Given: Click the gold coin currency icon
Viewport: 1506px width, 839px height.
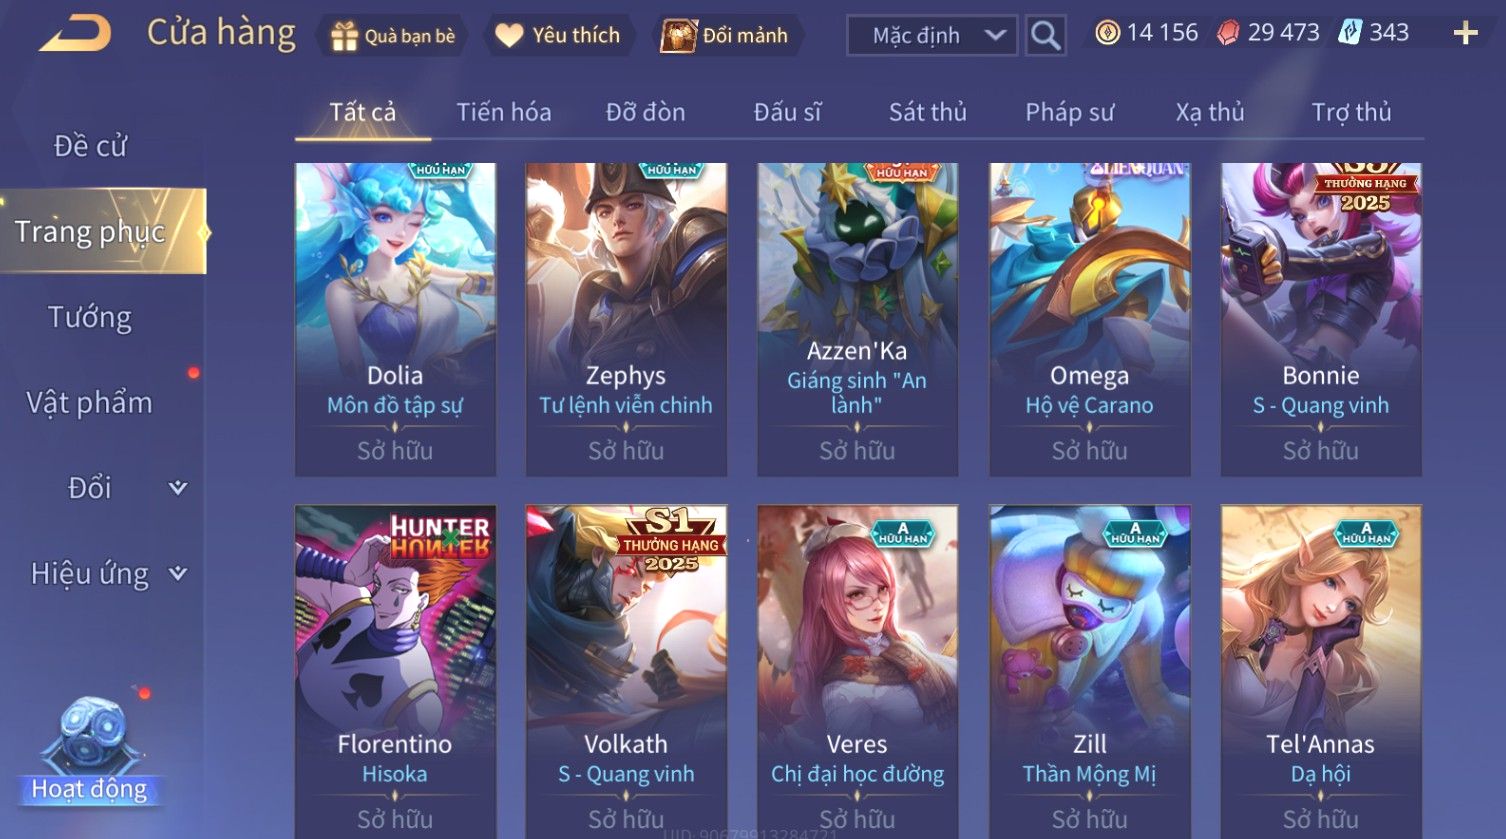Looking at the screenshot, I should click(x=1107, y=33).
